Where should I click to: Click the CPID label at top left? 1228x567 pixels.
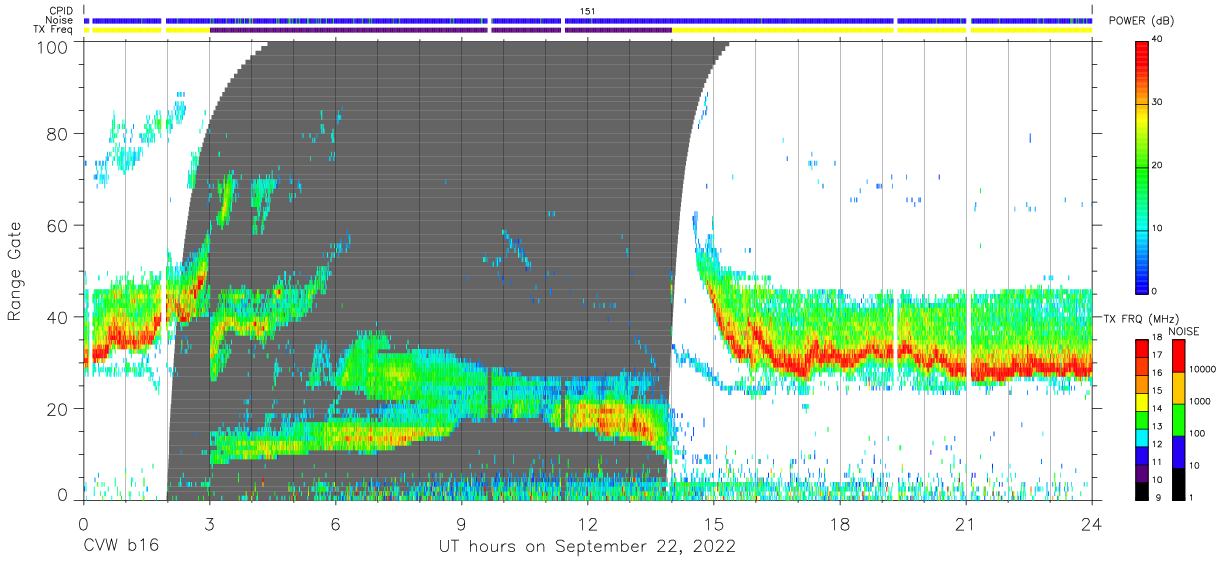(x=60, y=11)
